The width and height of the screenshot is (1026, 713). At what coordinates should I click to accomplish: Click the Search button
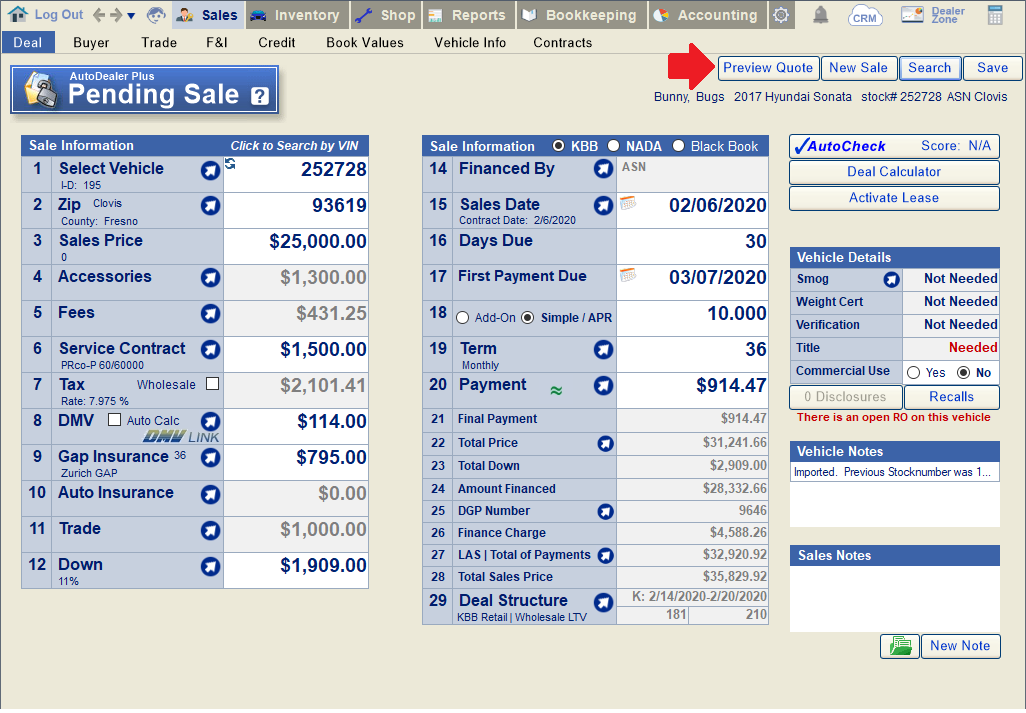point(929,68)
